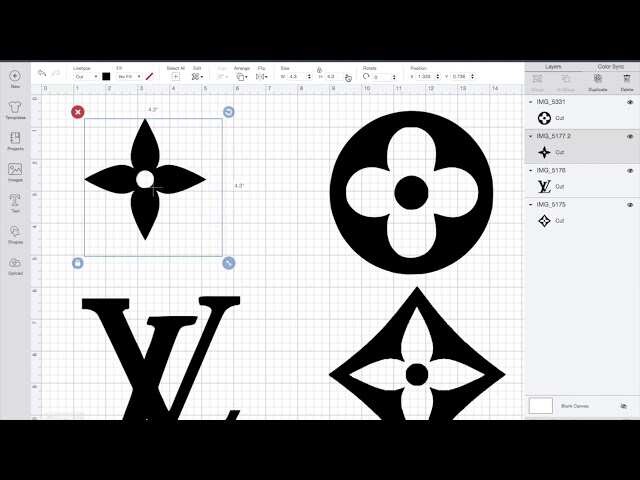The height and width of the screenshot is (480, 640).
Task: Hide the IMG_5177 2 layer
Action: pyautogui.click(x=630, y=137)
